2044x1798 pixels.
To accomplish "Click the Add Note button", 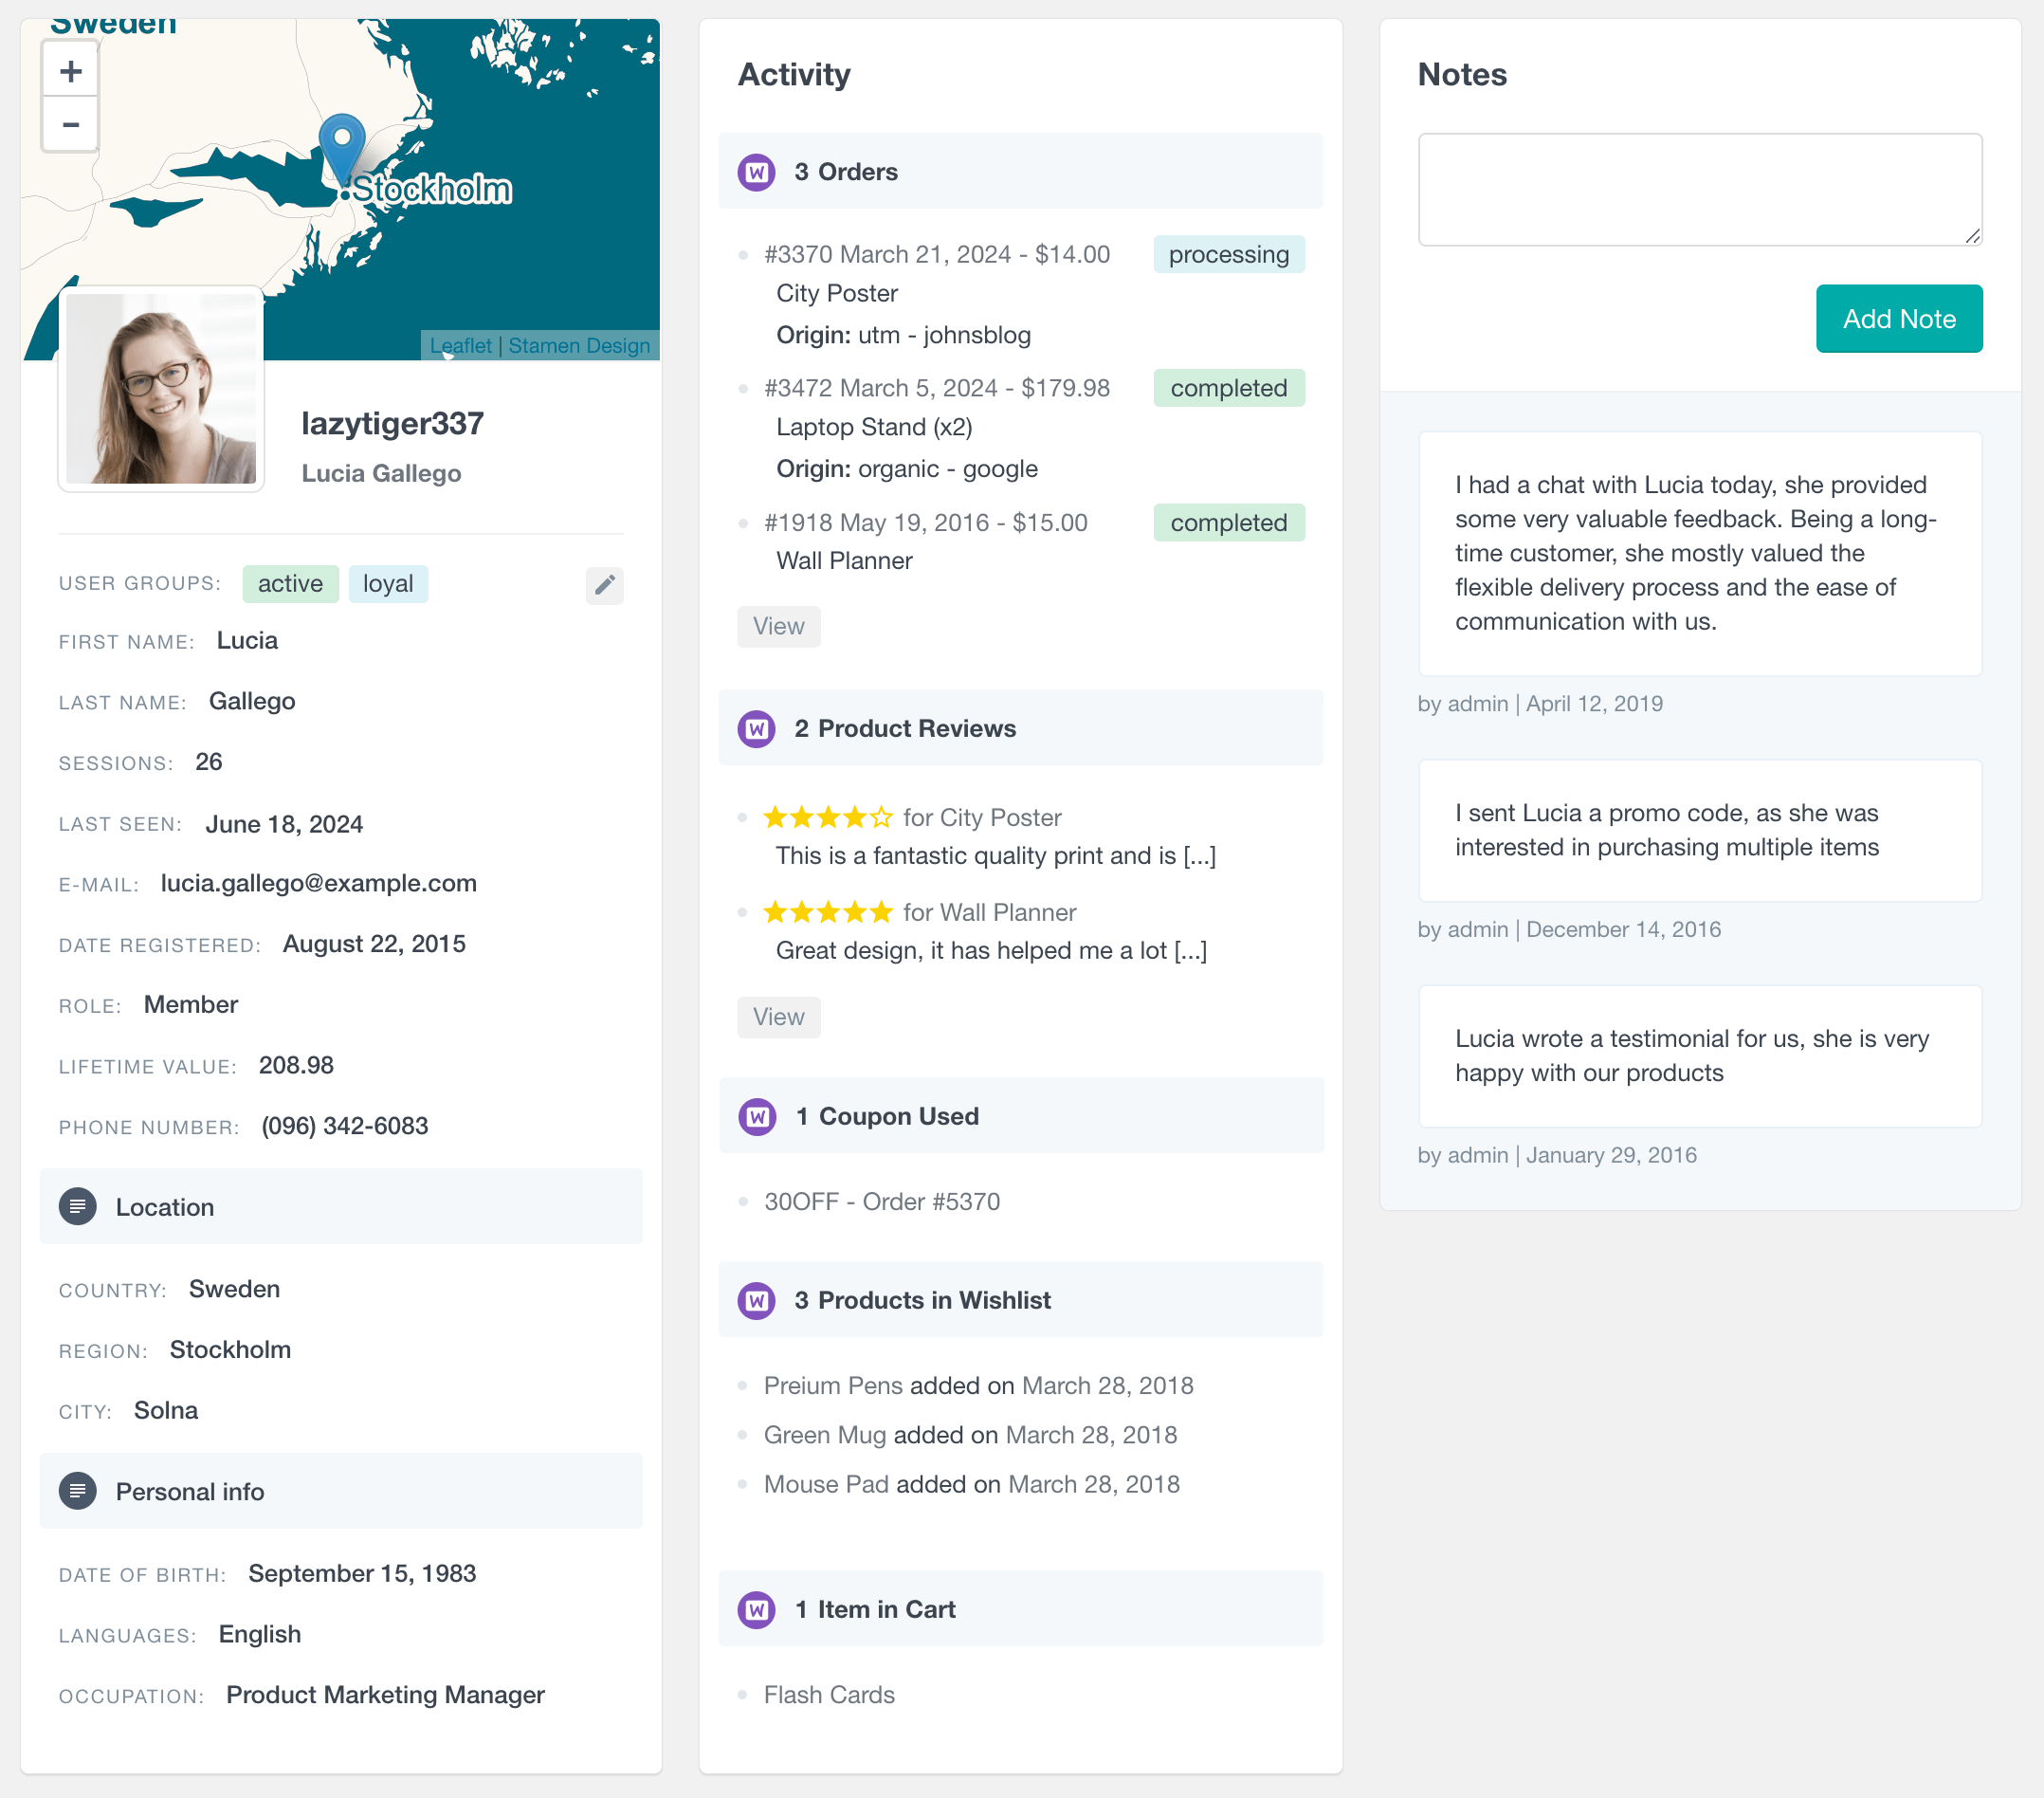I will (x=1898, y=319).
